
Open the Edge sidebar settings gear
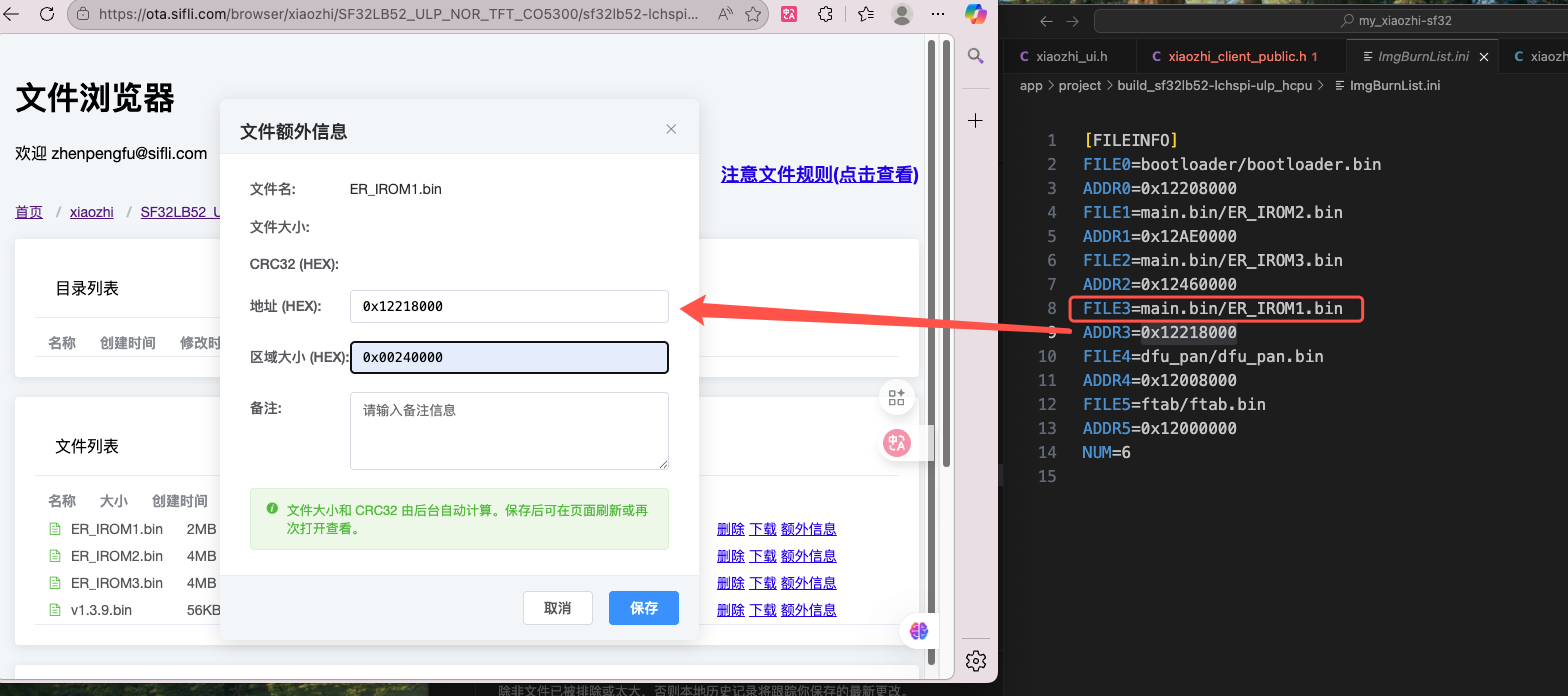[x=976, y=660]
